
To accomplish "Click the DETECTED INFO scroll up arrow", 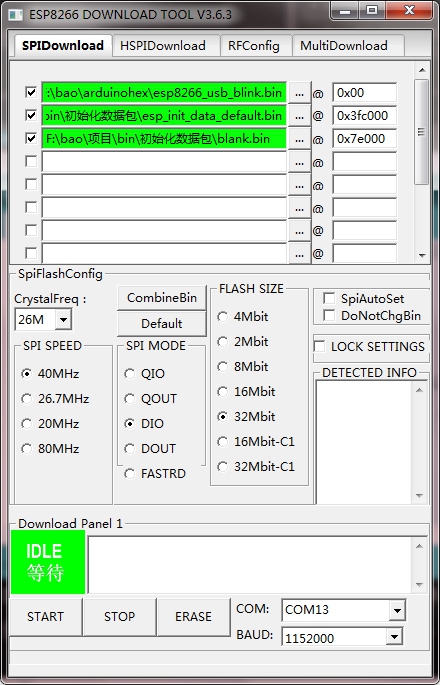I will click(419, 390).
